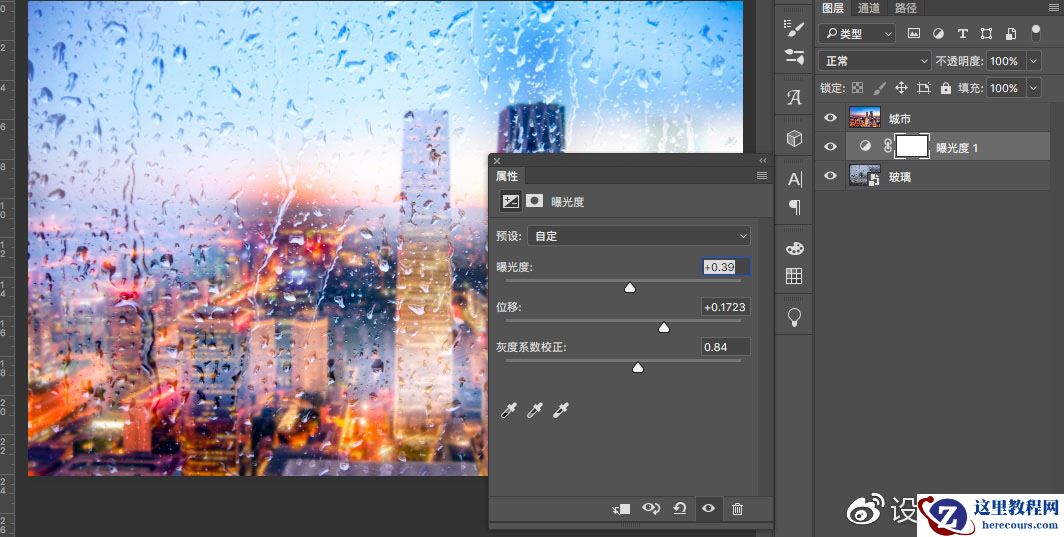Select the 玻璃 smart object thumbnail
Screen dimensions: 1064x537
click(865, 176)
